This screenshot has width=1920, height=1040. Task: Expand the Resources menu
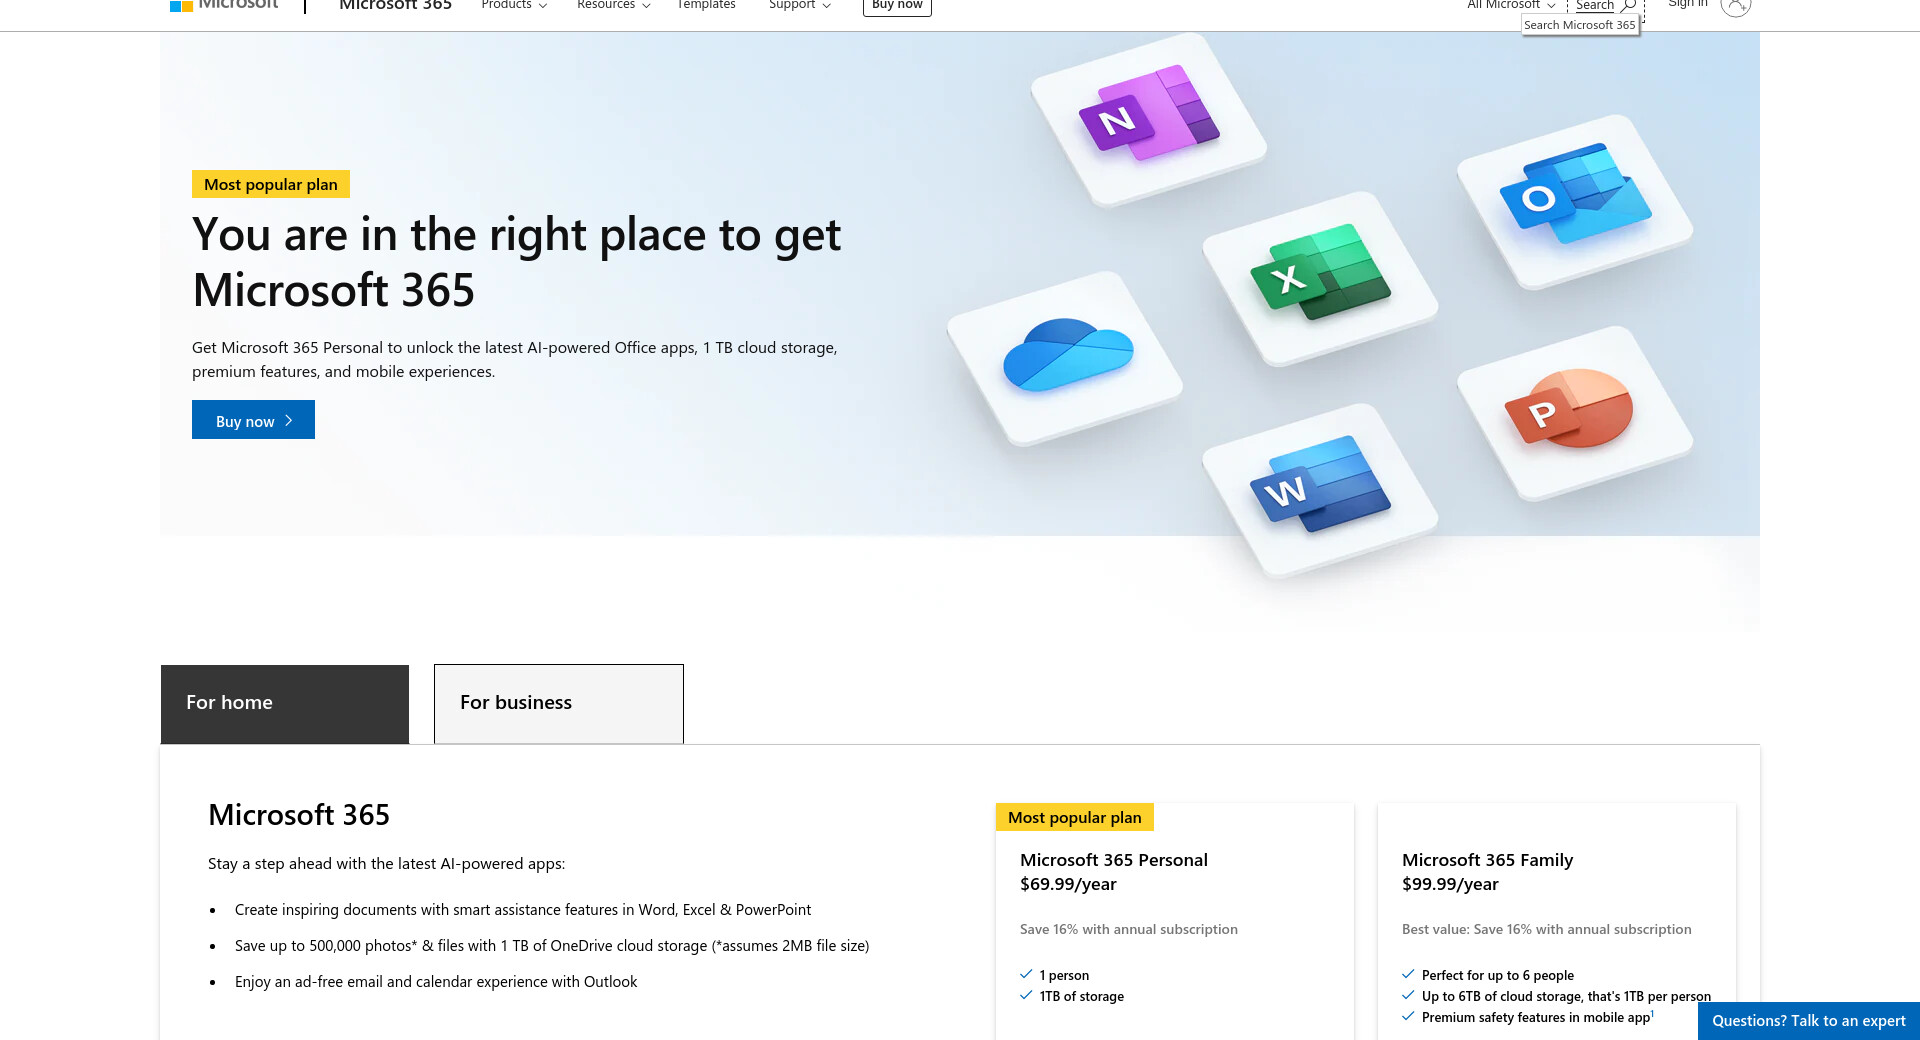[614, 5]
